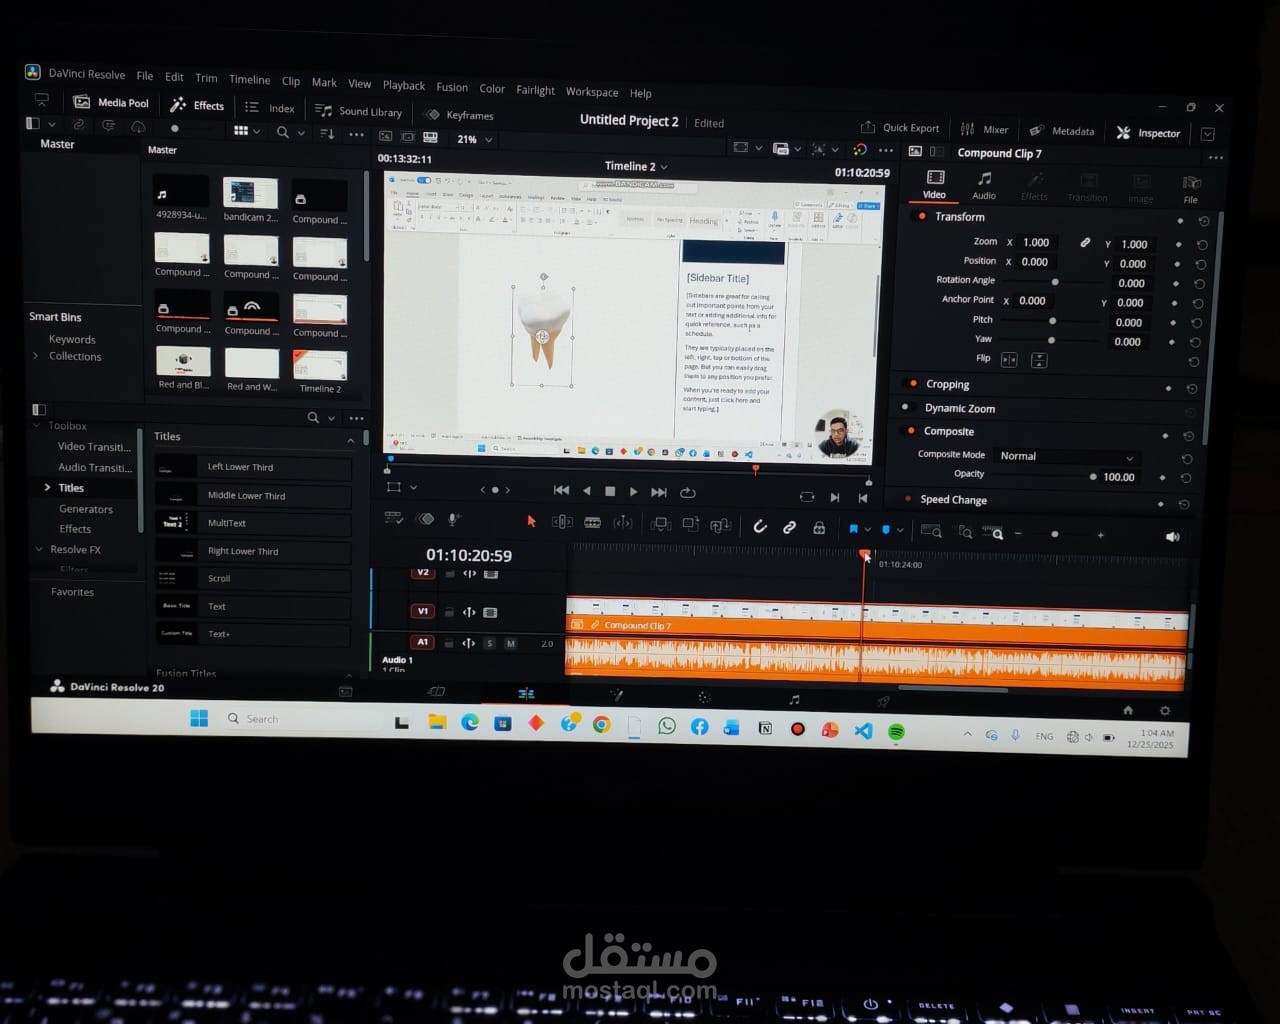Toggle the zoom link chain icon
This screenshot has width=1280, height=1024.
coord(1085,242)
